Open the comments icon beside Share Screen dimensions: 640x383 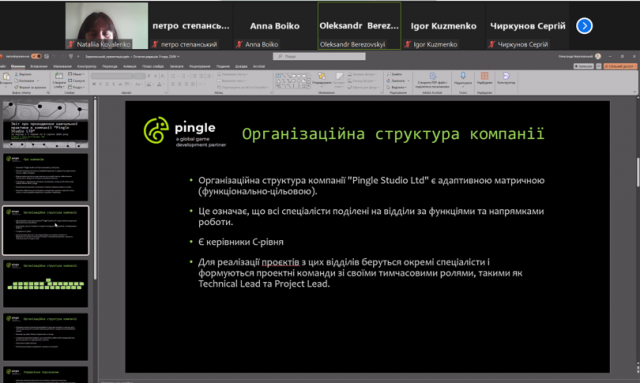pyautogui.click(x=598, y=66)
